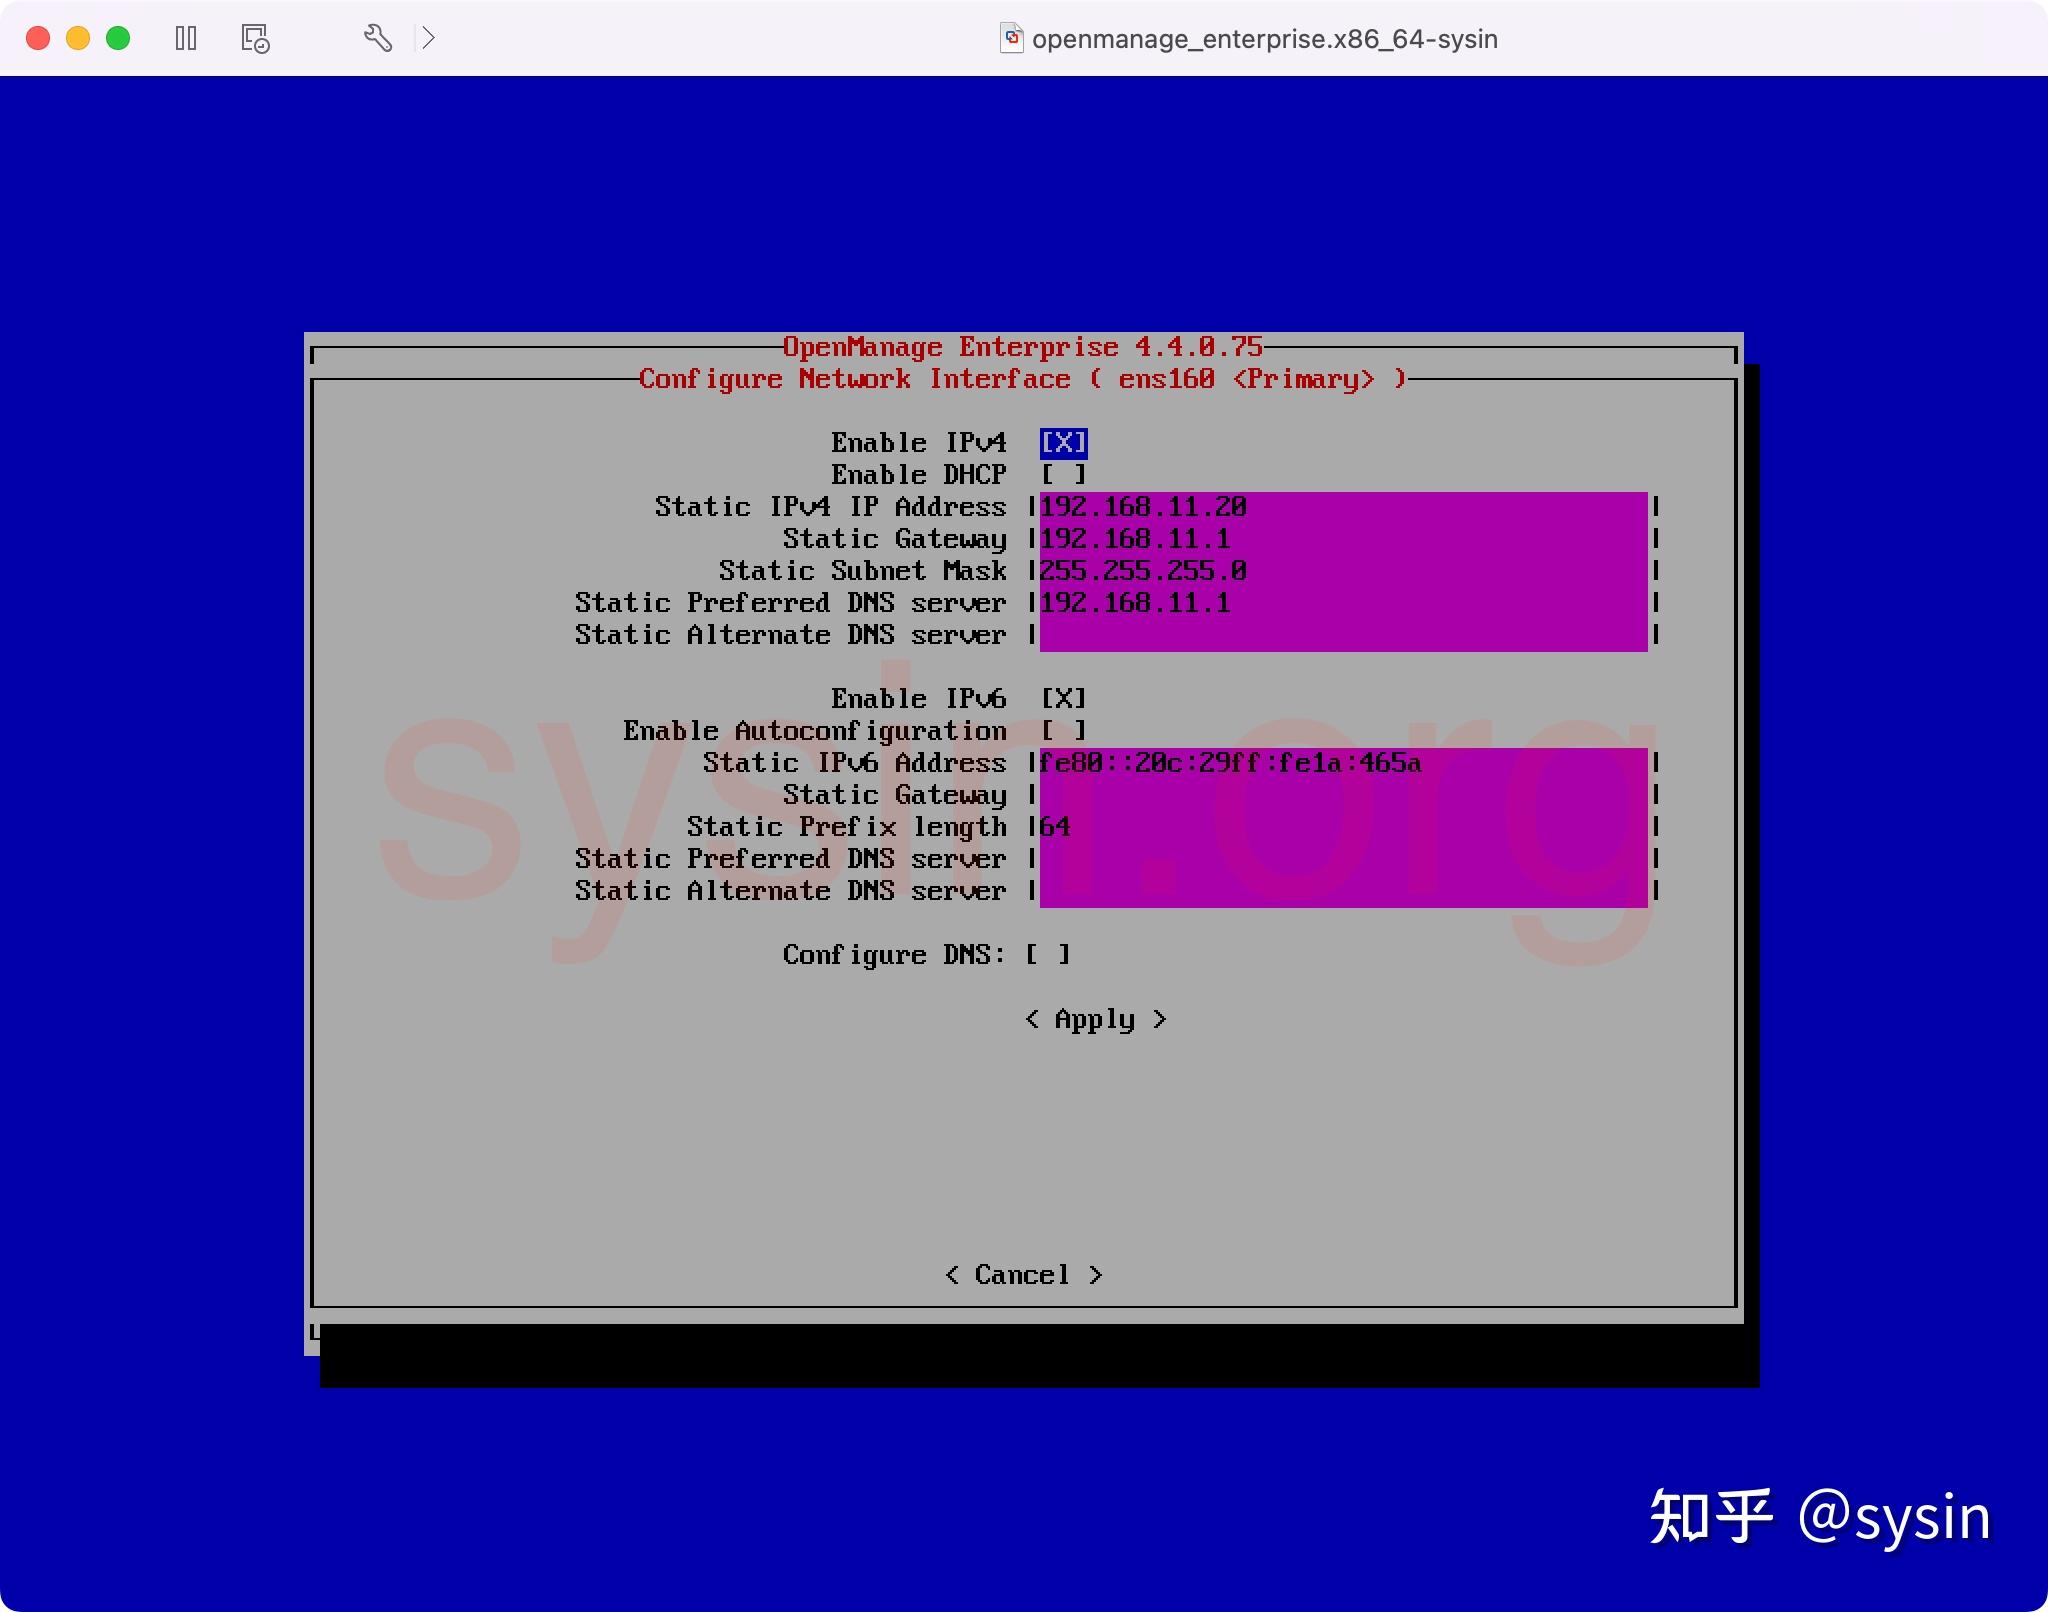Toggle the Enable IPv4 checkbox
This screenshot has height=1612, width=2048.
point(1063,443)
